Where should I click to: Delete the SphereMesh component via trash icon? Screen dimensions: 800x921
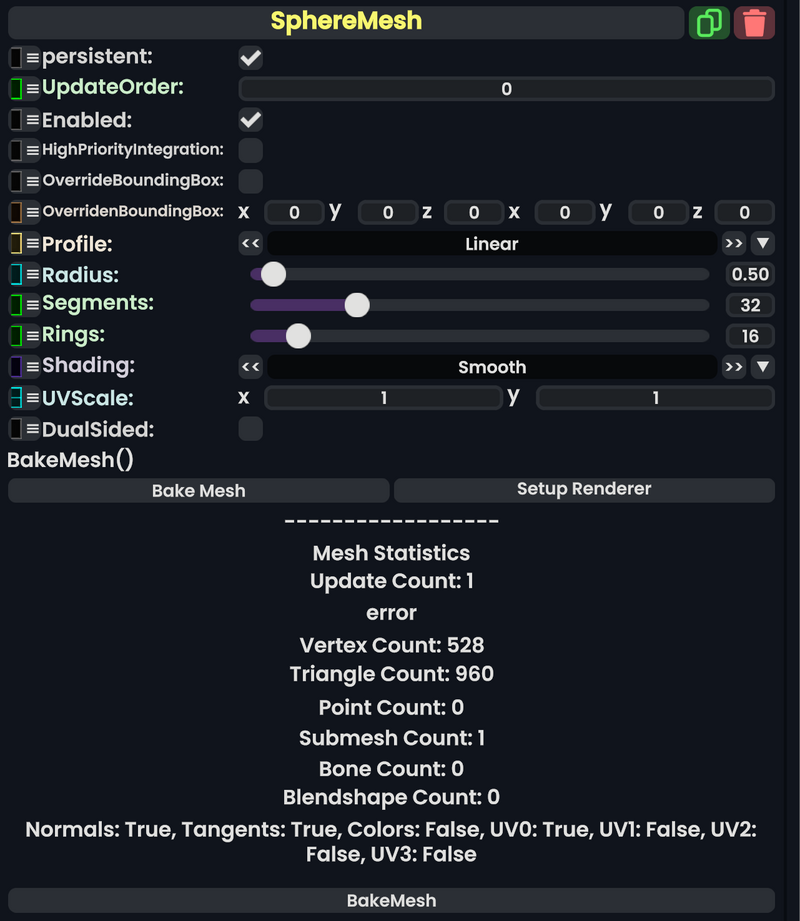(x=757, y=22)
